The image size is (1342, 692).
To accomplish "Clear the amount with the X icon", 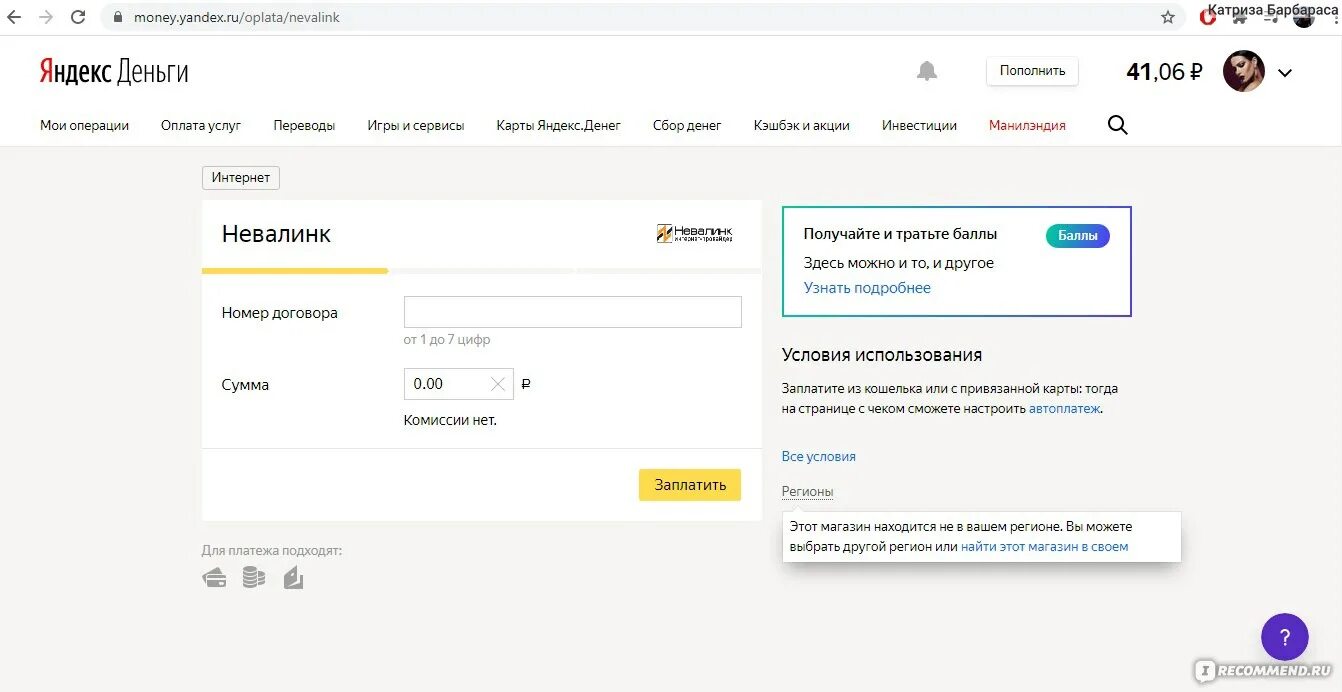I will pos(498,384).
